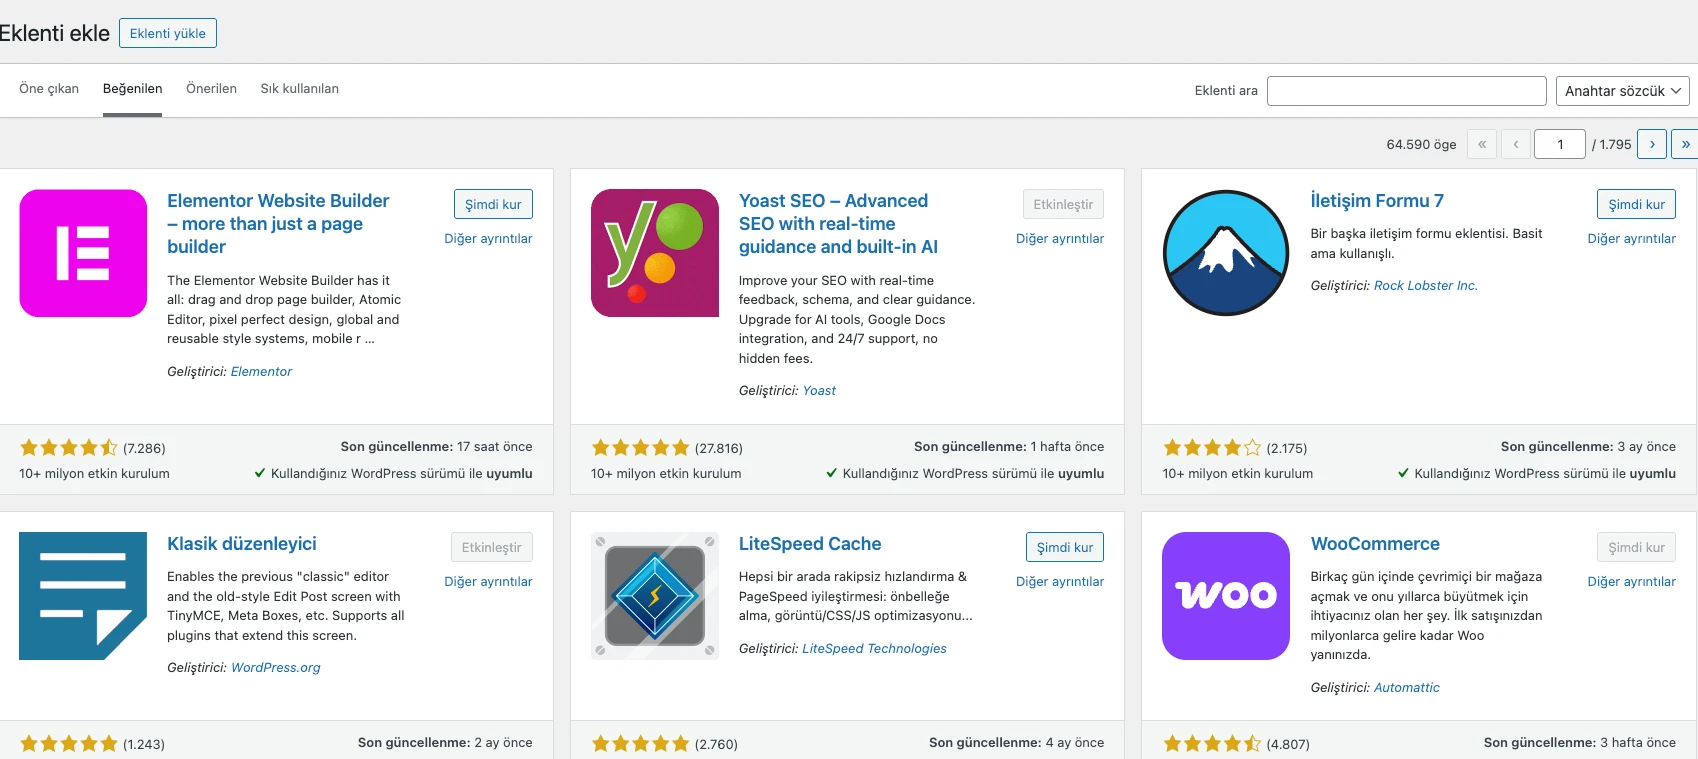The height and width of the screenshot is (759, 1698).
Task: Go to next page arrow in pagination
Action: coord(1652,144)
